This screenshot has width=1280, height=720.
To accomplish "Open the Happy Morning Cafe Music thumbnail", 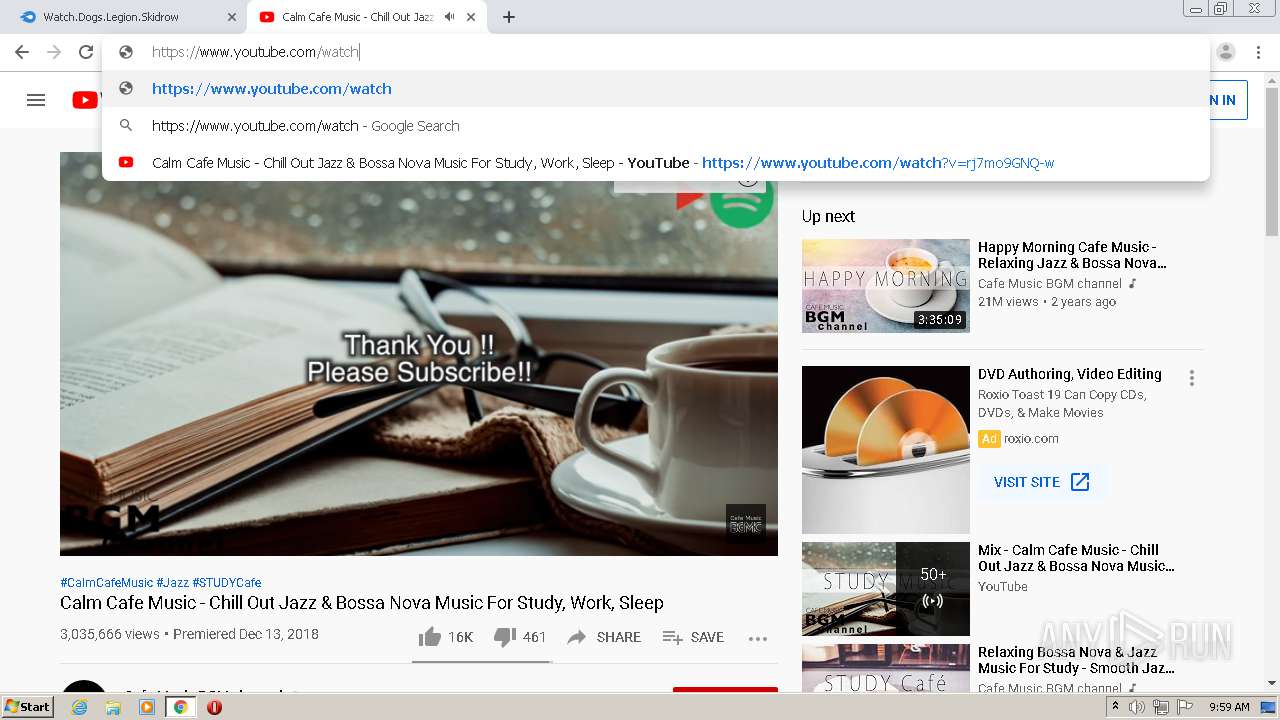I will point(886,286).
